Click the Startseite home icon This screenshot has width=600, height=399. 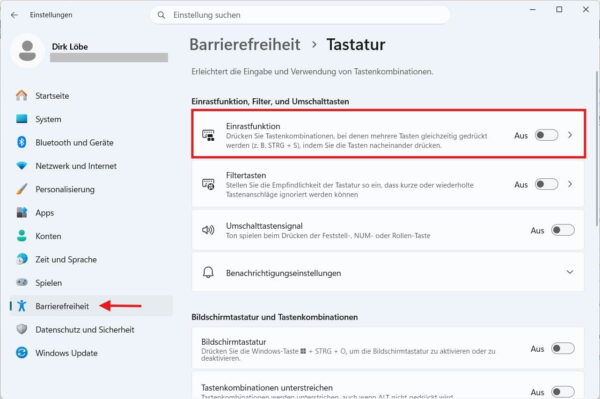click(x=22, y=95)
